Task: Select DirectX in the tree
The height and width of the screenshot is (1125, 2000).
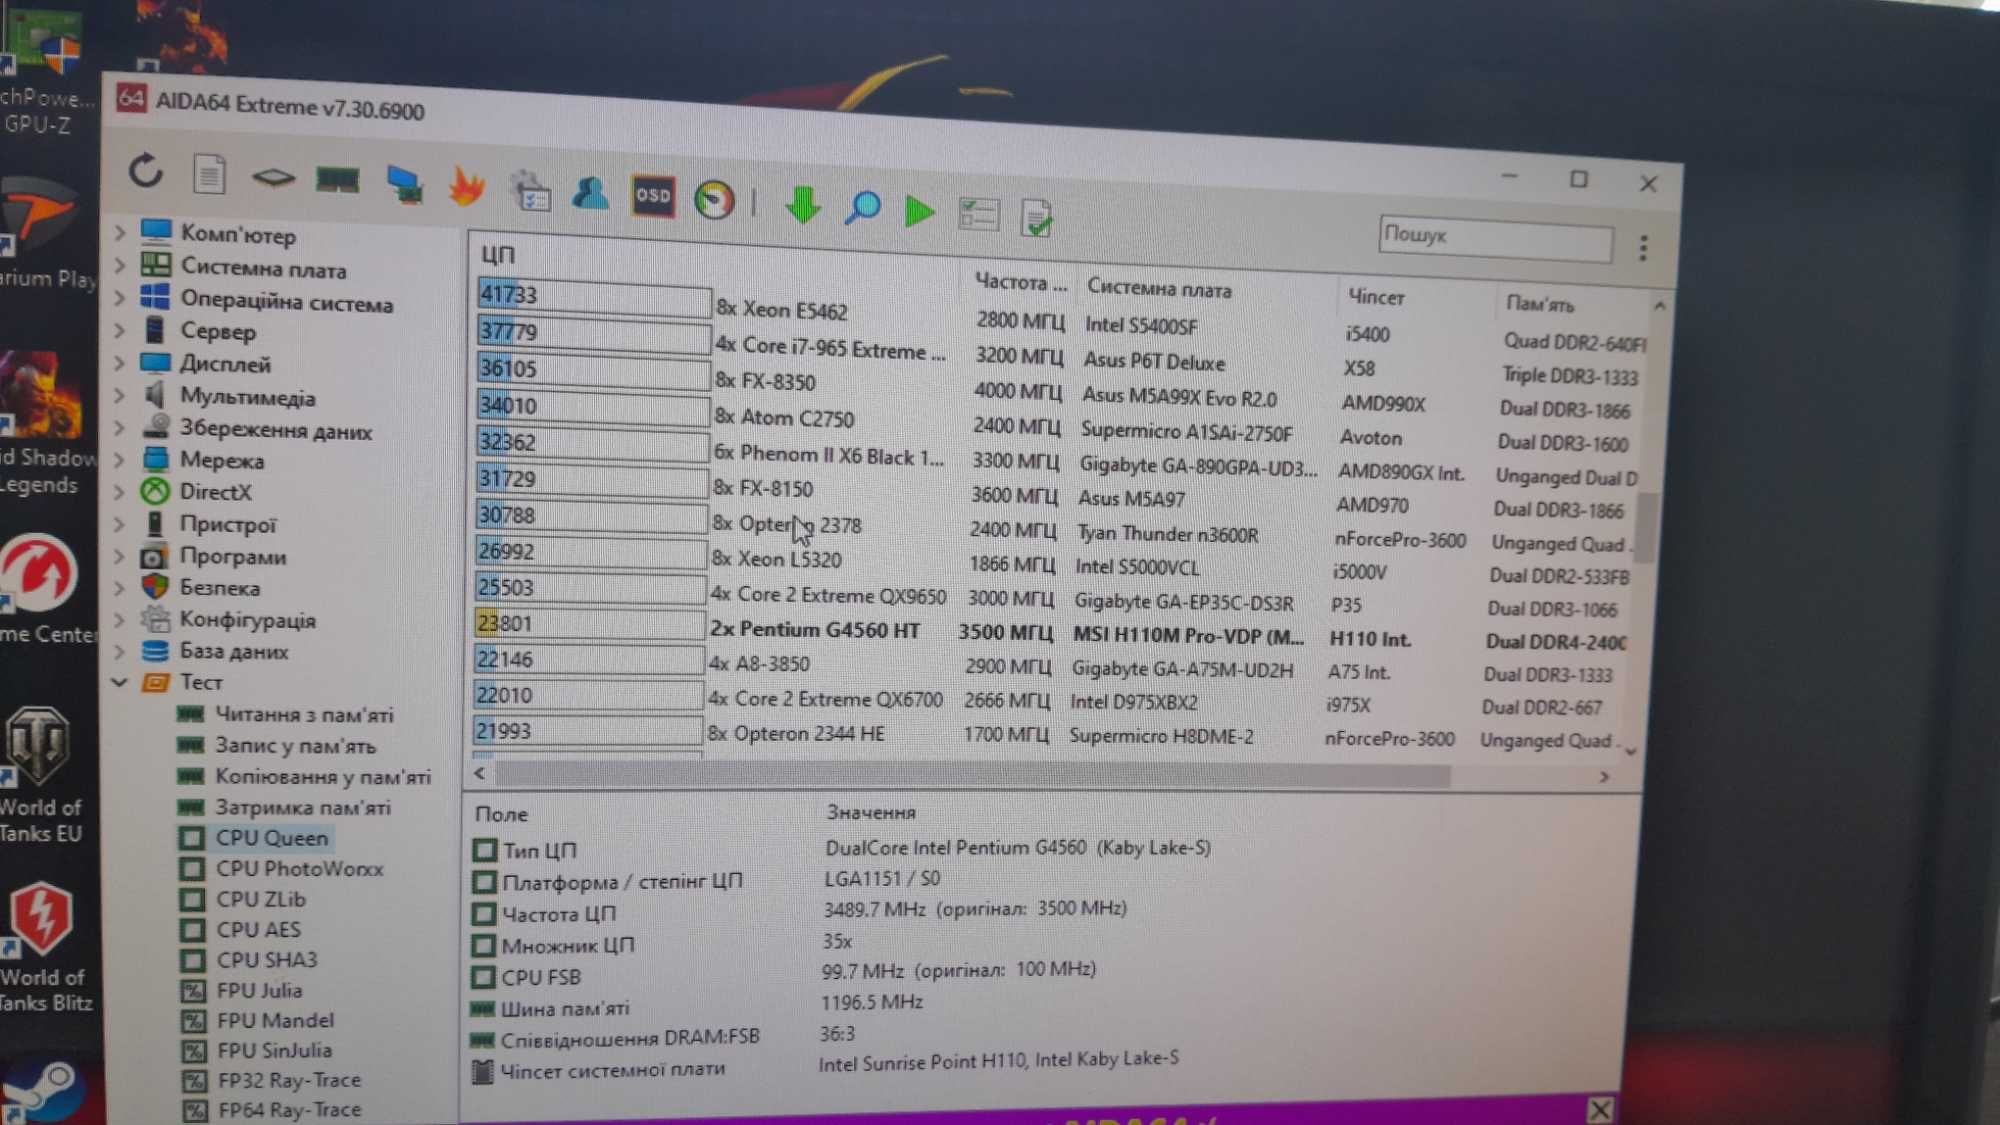Action: pyautogui.click(x=215, y=491)
